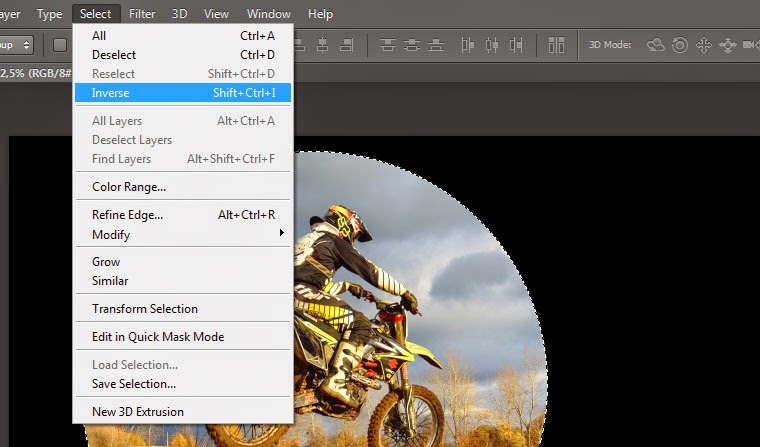The height and width of the screenshot is (447, 760).
Task: Close the open Select menu via its title
Action: [95, 14]
